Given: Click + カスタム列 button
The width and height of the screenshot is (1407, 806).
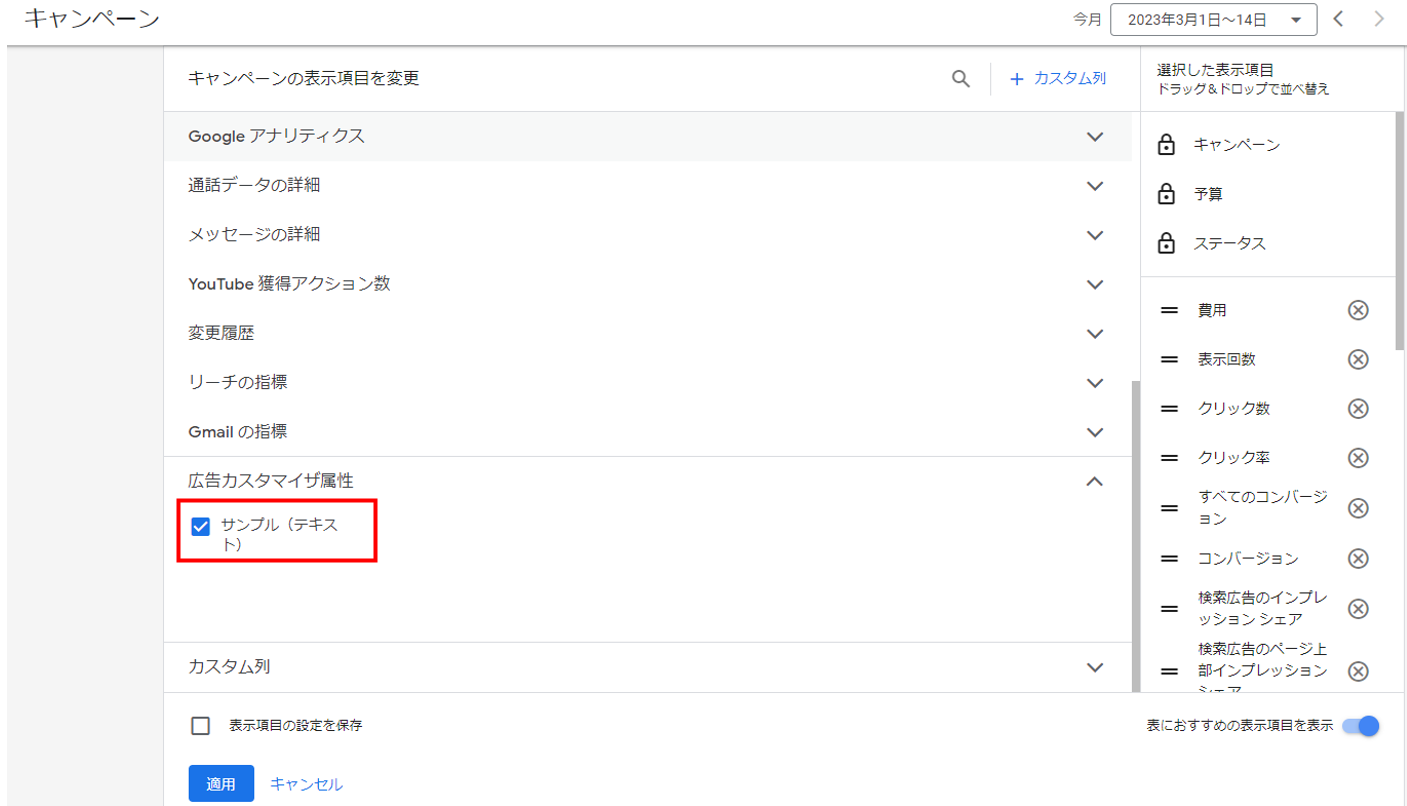Looking at the screenshot, I should pos(1058,79).
